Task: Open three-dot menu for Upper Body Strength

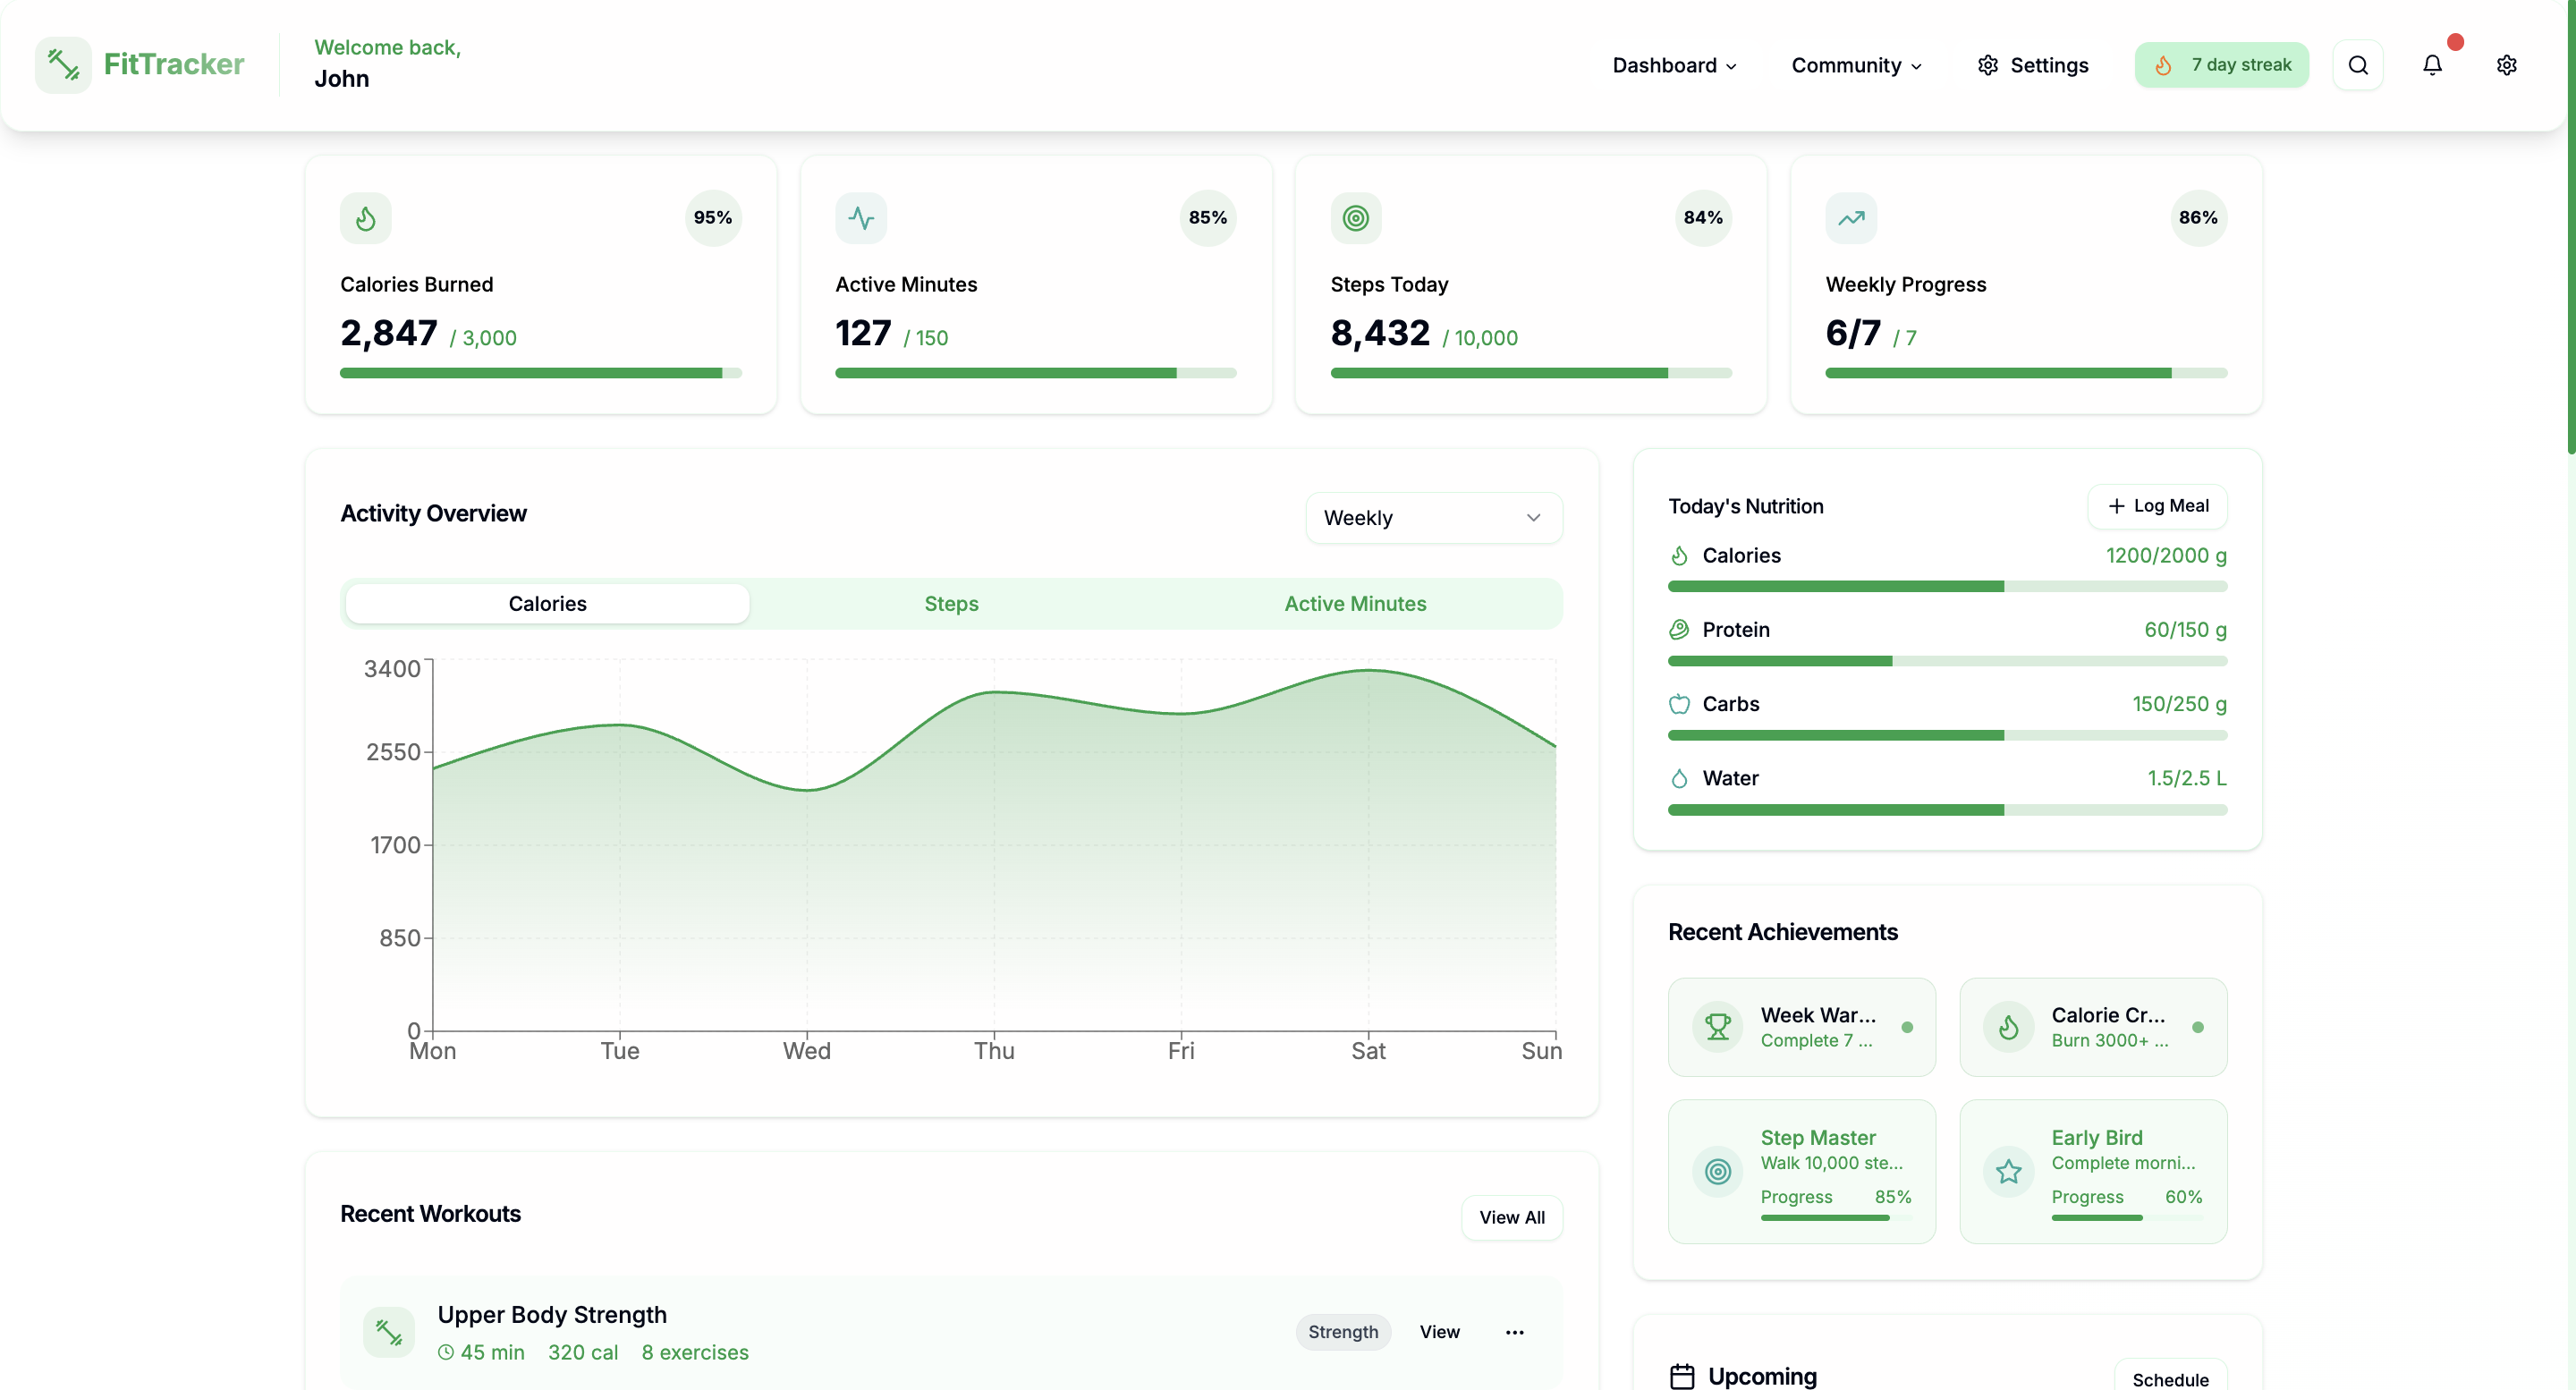Action: point(1514,1331)
